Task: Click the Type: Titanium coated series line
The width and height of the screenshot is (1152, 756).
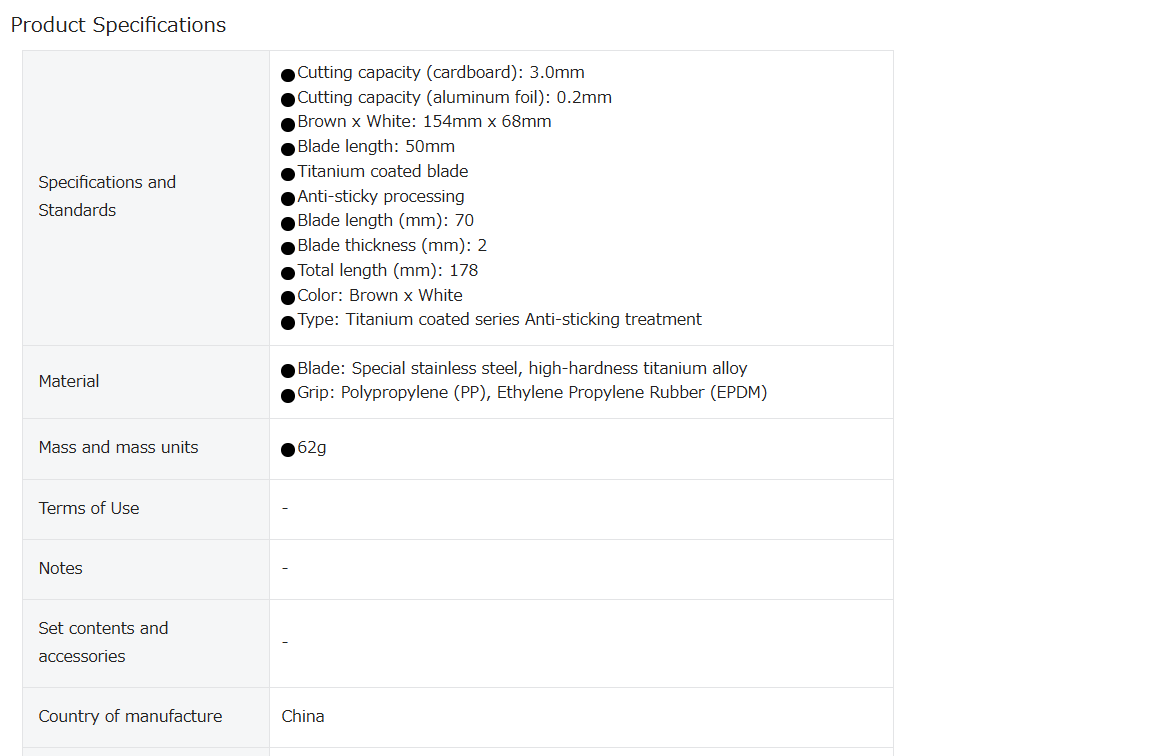Action: pyautogui.click(x=492, y=320)
